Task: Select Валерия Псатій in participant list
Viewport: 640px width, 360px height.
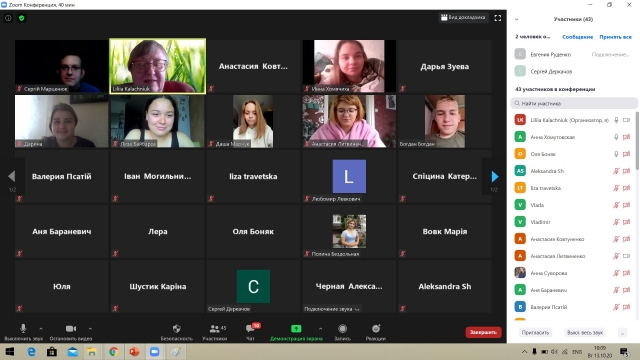Action: click(x=573, y=307)
